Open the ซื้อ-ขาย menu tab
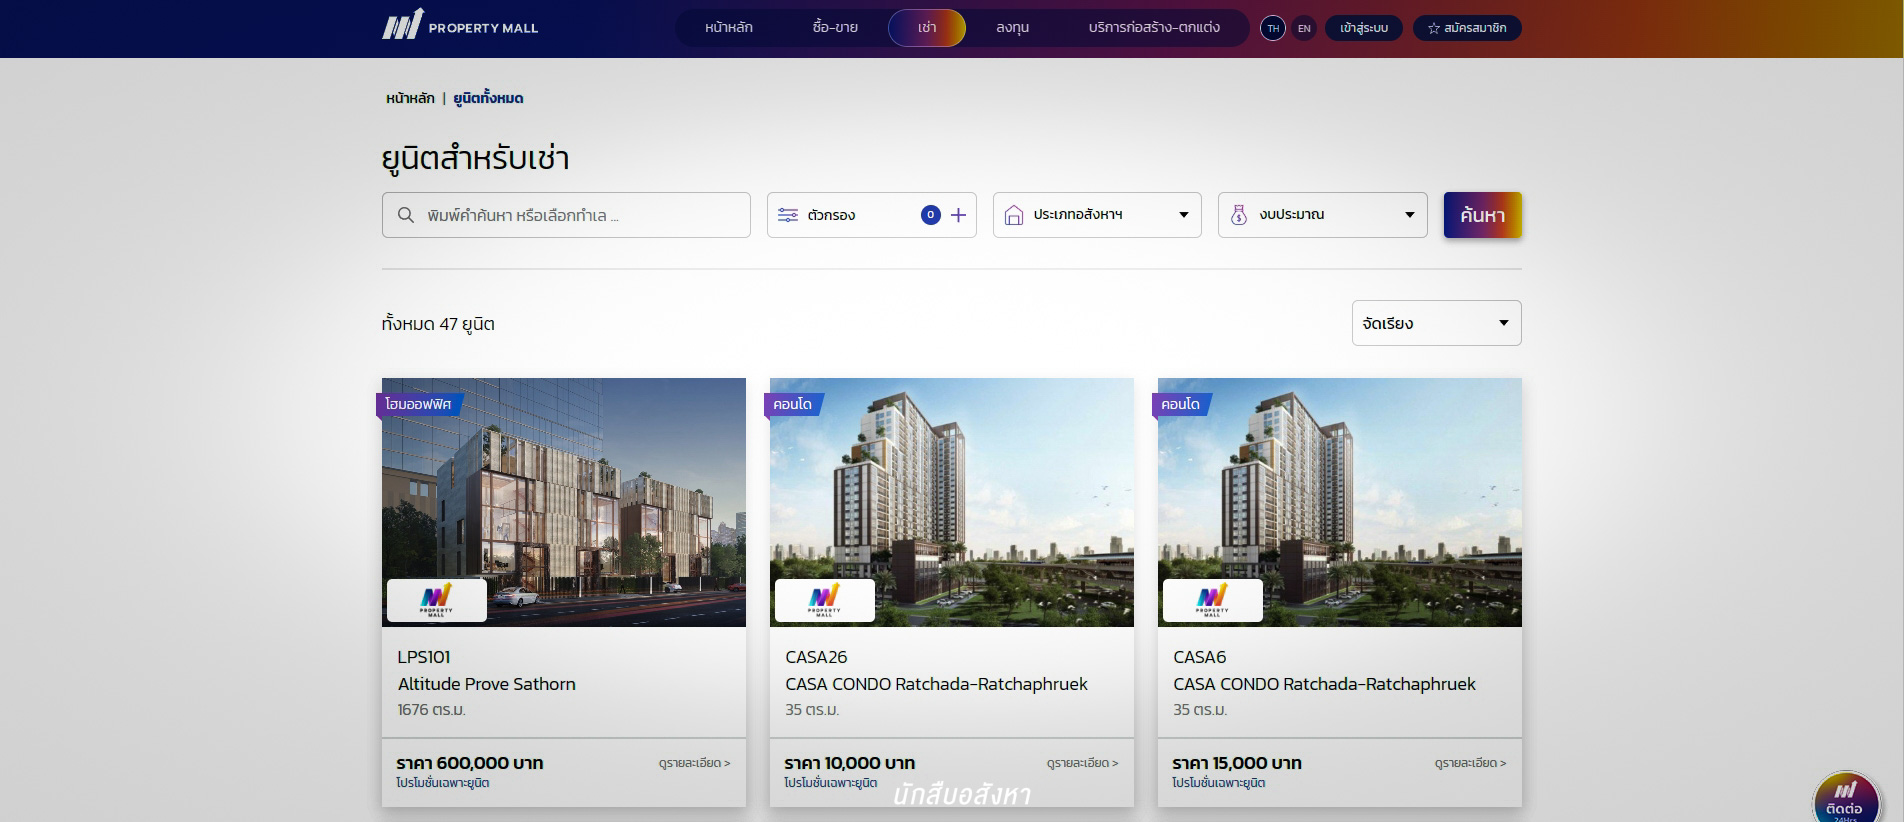 (x=835, y=28)
